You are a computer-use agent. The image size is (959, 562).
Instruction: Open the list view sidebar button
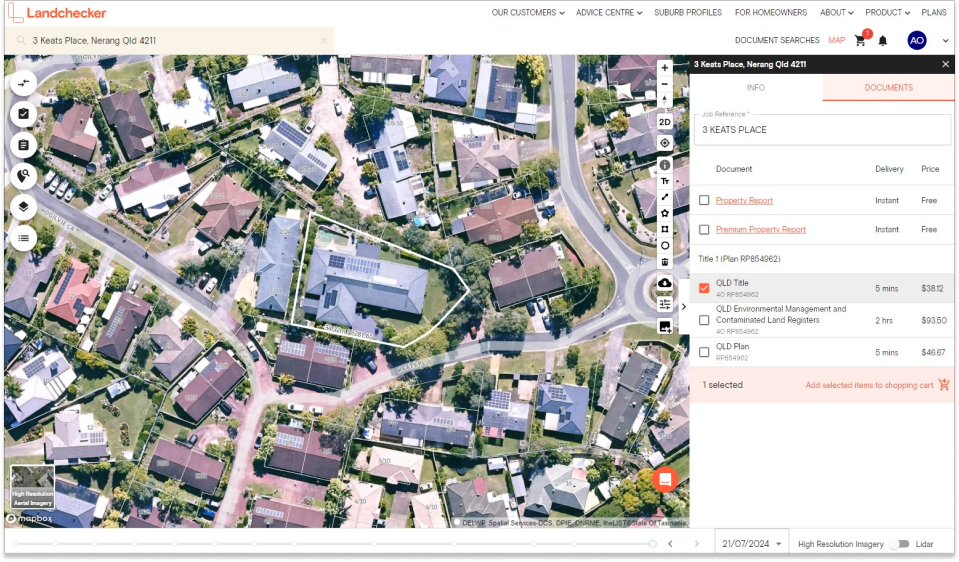pyautogui.click(x=24, y=238)
